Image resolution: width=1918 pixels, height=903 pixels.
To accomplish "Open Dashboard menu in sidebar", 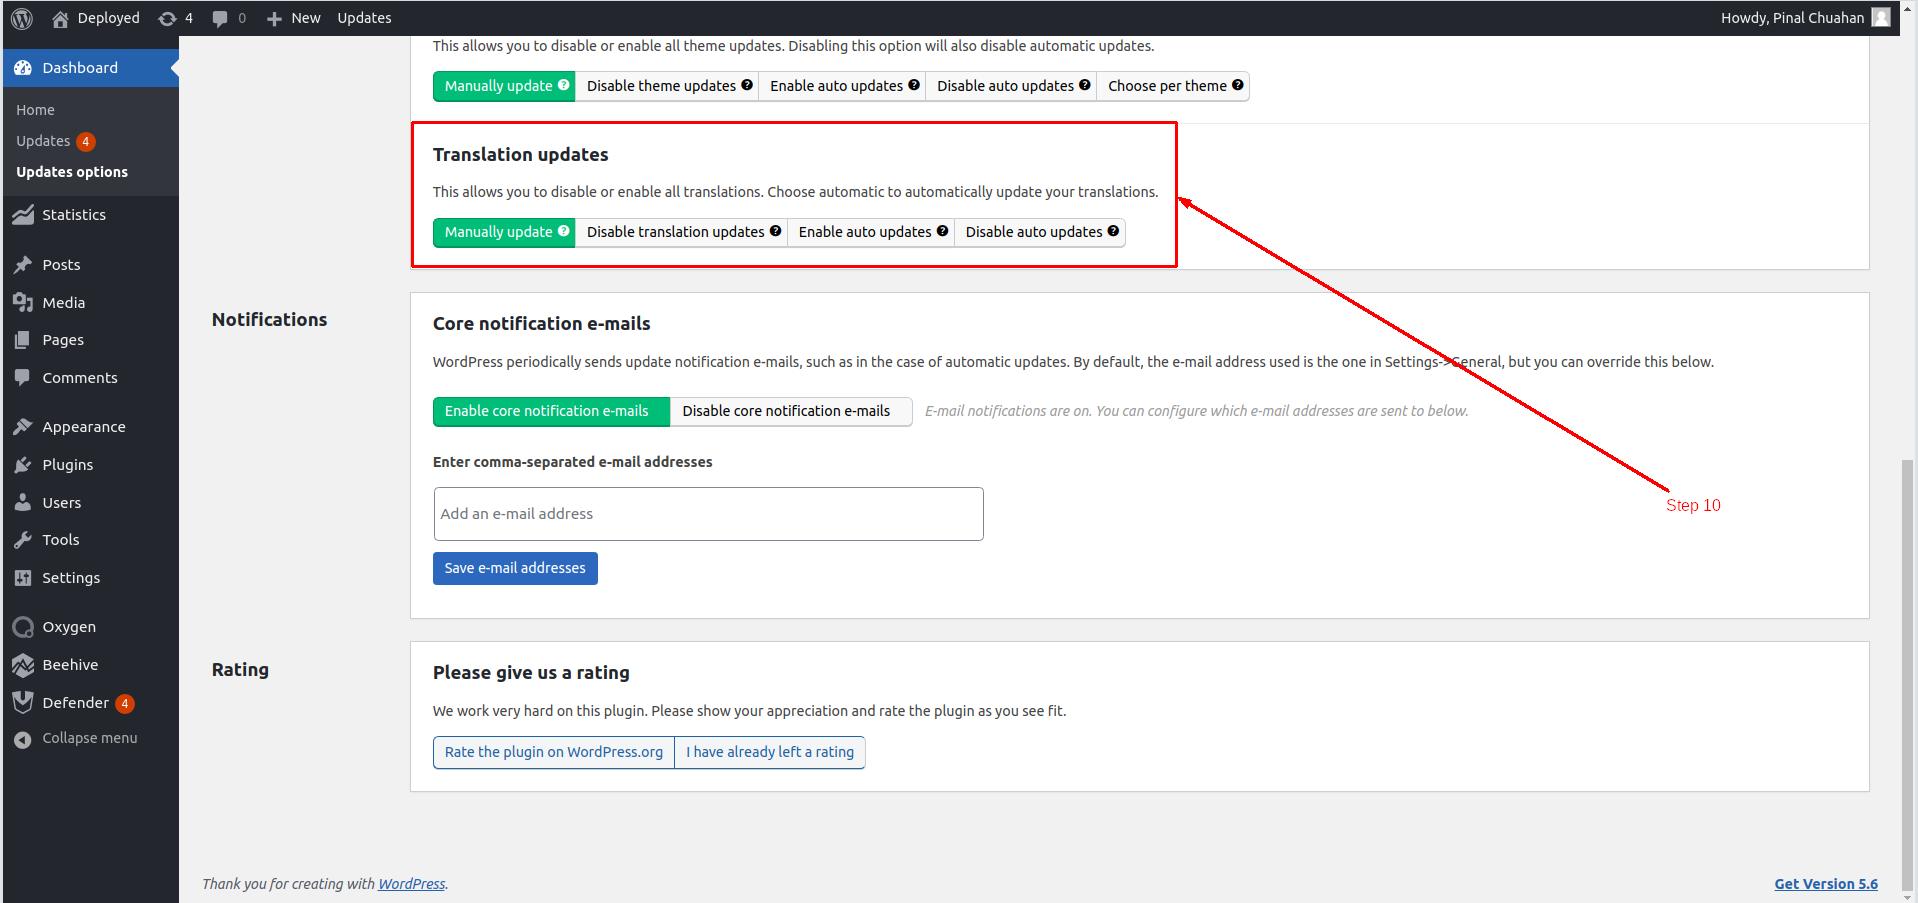I will (x=90, y=68).
